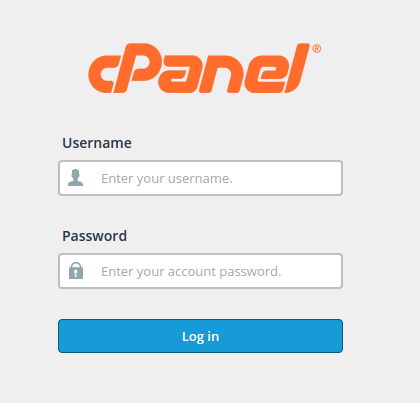This screenshot has height=403, width=420.
Task: Click the padlock icon in Password field
Action: click(x=76, y=270)
